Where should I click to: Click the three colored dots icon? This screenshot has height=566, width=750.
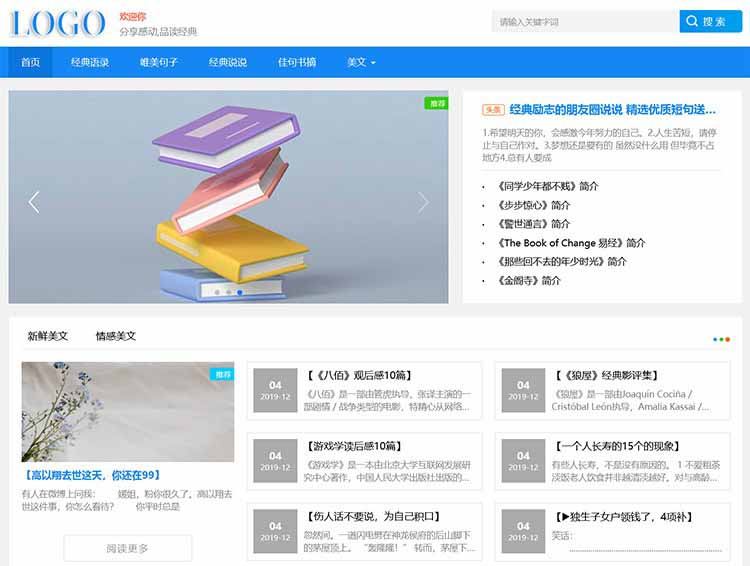pyautogui.click(x=721, y=339)
